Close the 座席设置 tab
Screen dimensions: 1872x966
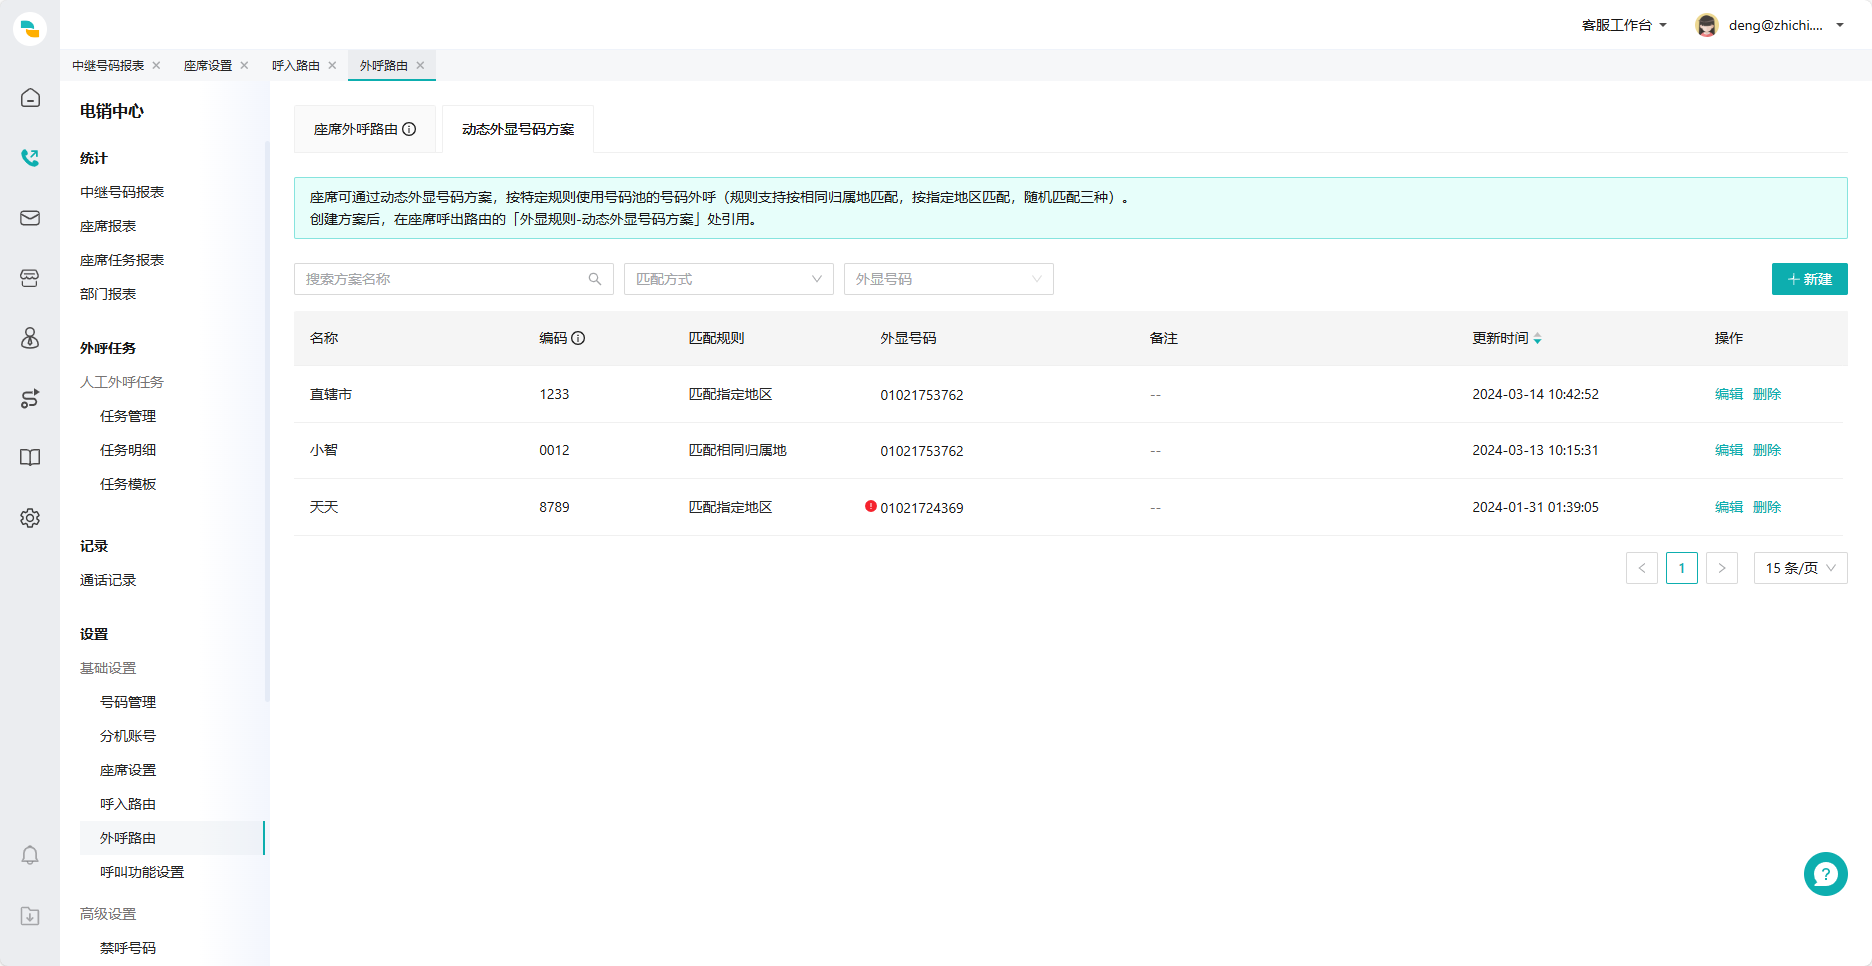click(244, 65)
